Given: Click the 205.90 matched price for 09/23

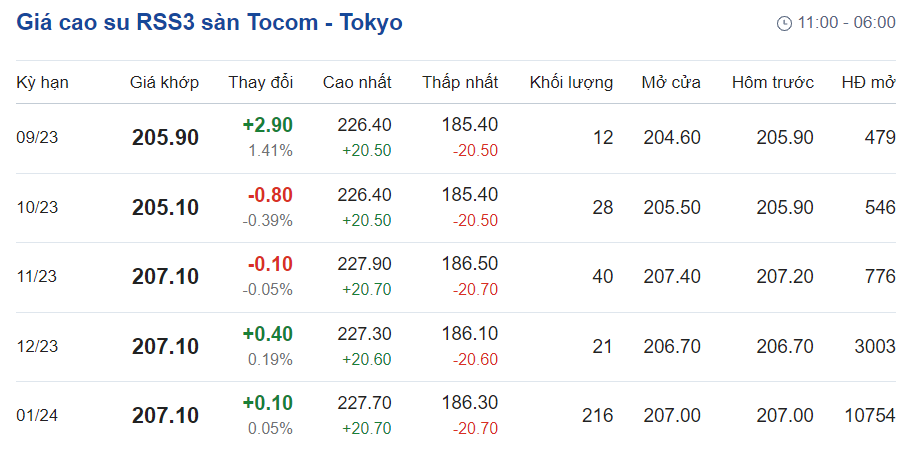Looking at the screenshot, I should click(165, 138).
